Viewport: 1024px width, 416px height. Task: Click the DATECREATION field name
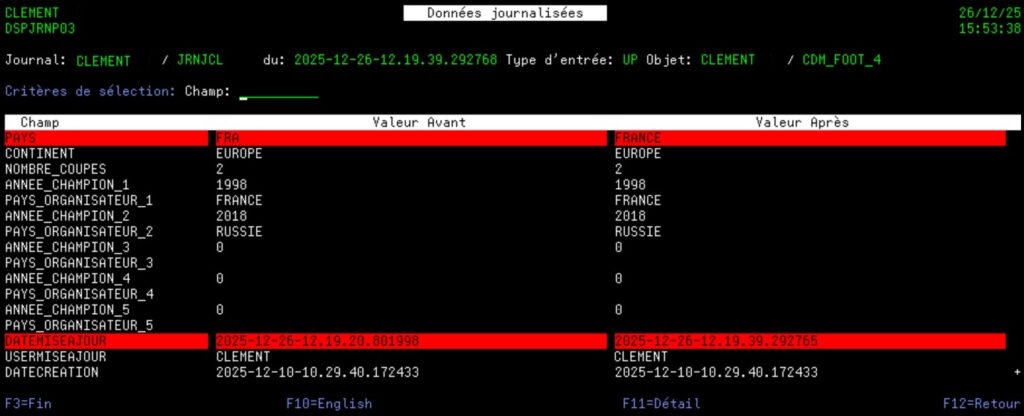(x=52, y=372)
